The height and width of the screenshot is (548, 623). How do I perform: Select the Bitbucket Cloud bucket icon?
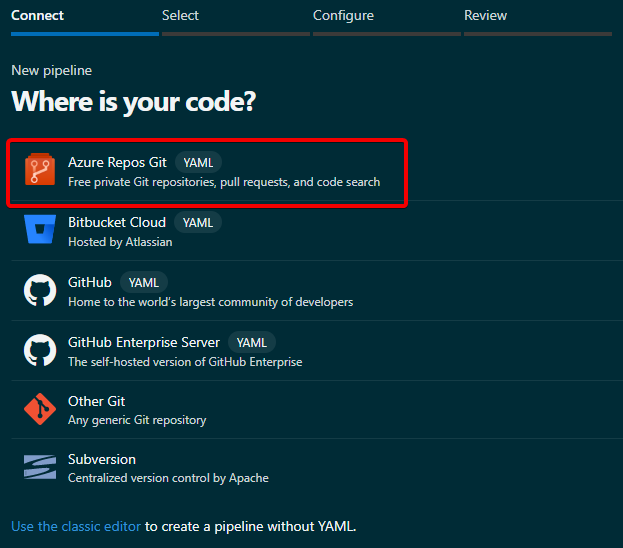pos(40,231)
